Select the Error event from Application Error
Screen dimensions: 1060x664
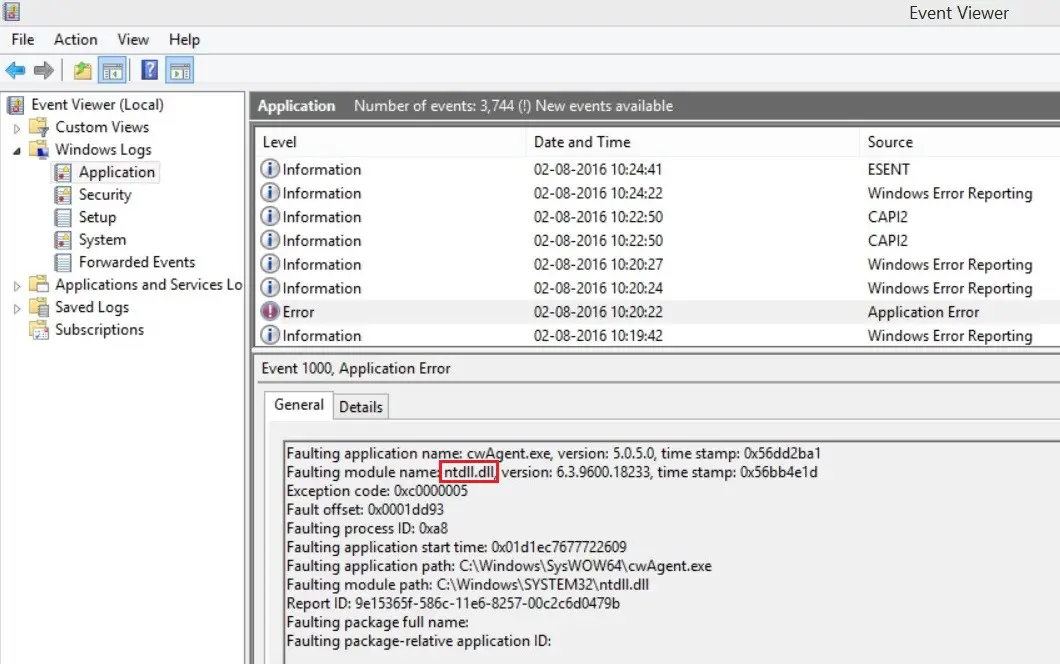(x=658, y=312)
